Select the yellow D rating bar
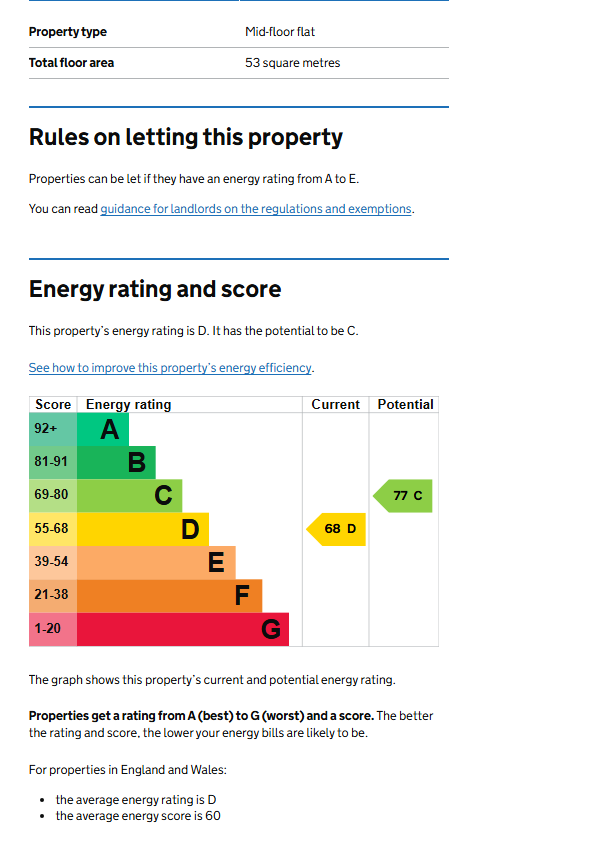Screen dimensions: 589x855 pos(143,529)
